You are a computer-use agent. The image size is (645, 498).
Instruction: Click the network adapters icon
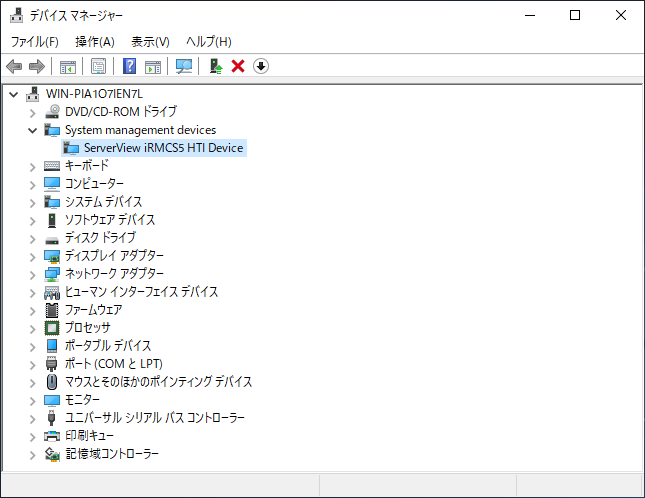[x=52, y=274]
